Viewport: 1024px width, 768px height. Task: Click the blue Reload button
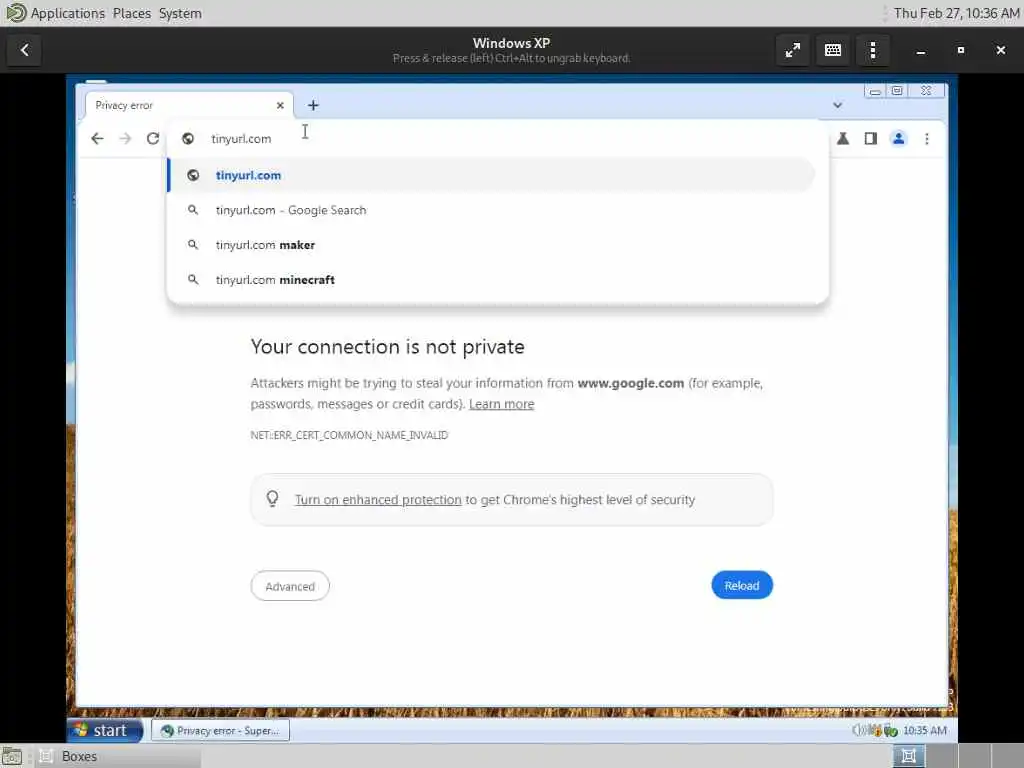(x=742, y=586)
